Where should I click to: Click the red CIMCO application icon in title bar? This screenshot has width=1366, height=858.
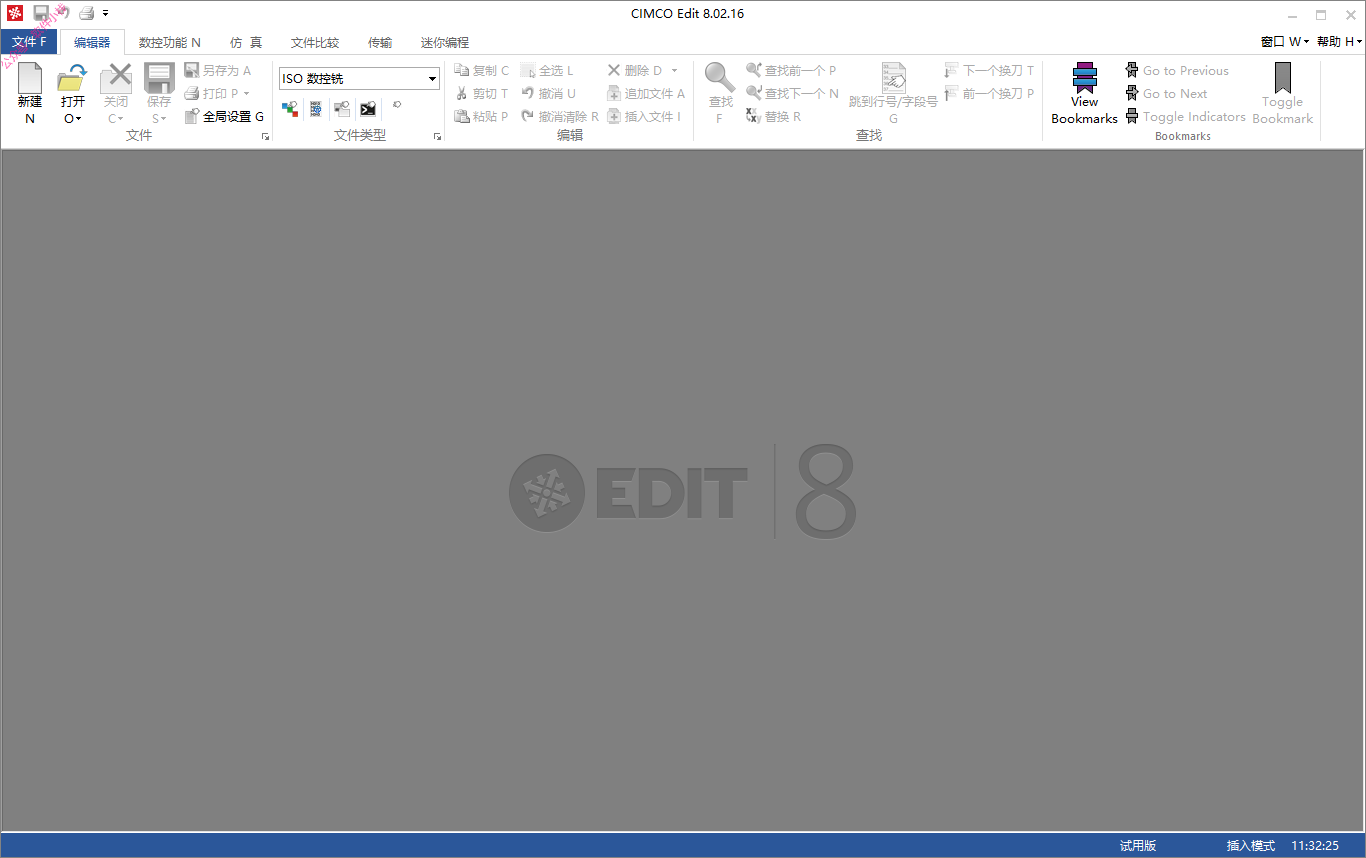tap(14, 13)
